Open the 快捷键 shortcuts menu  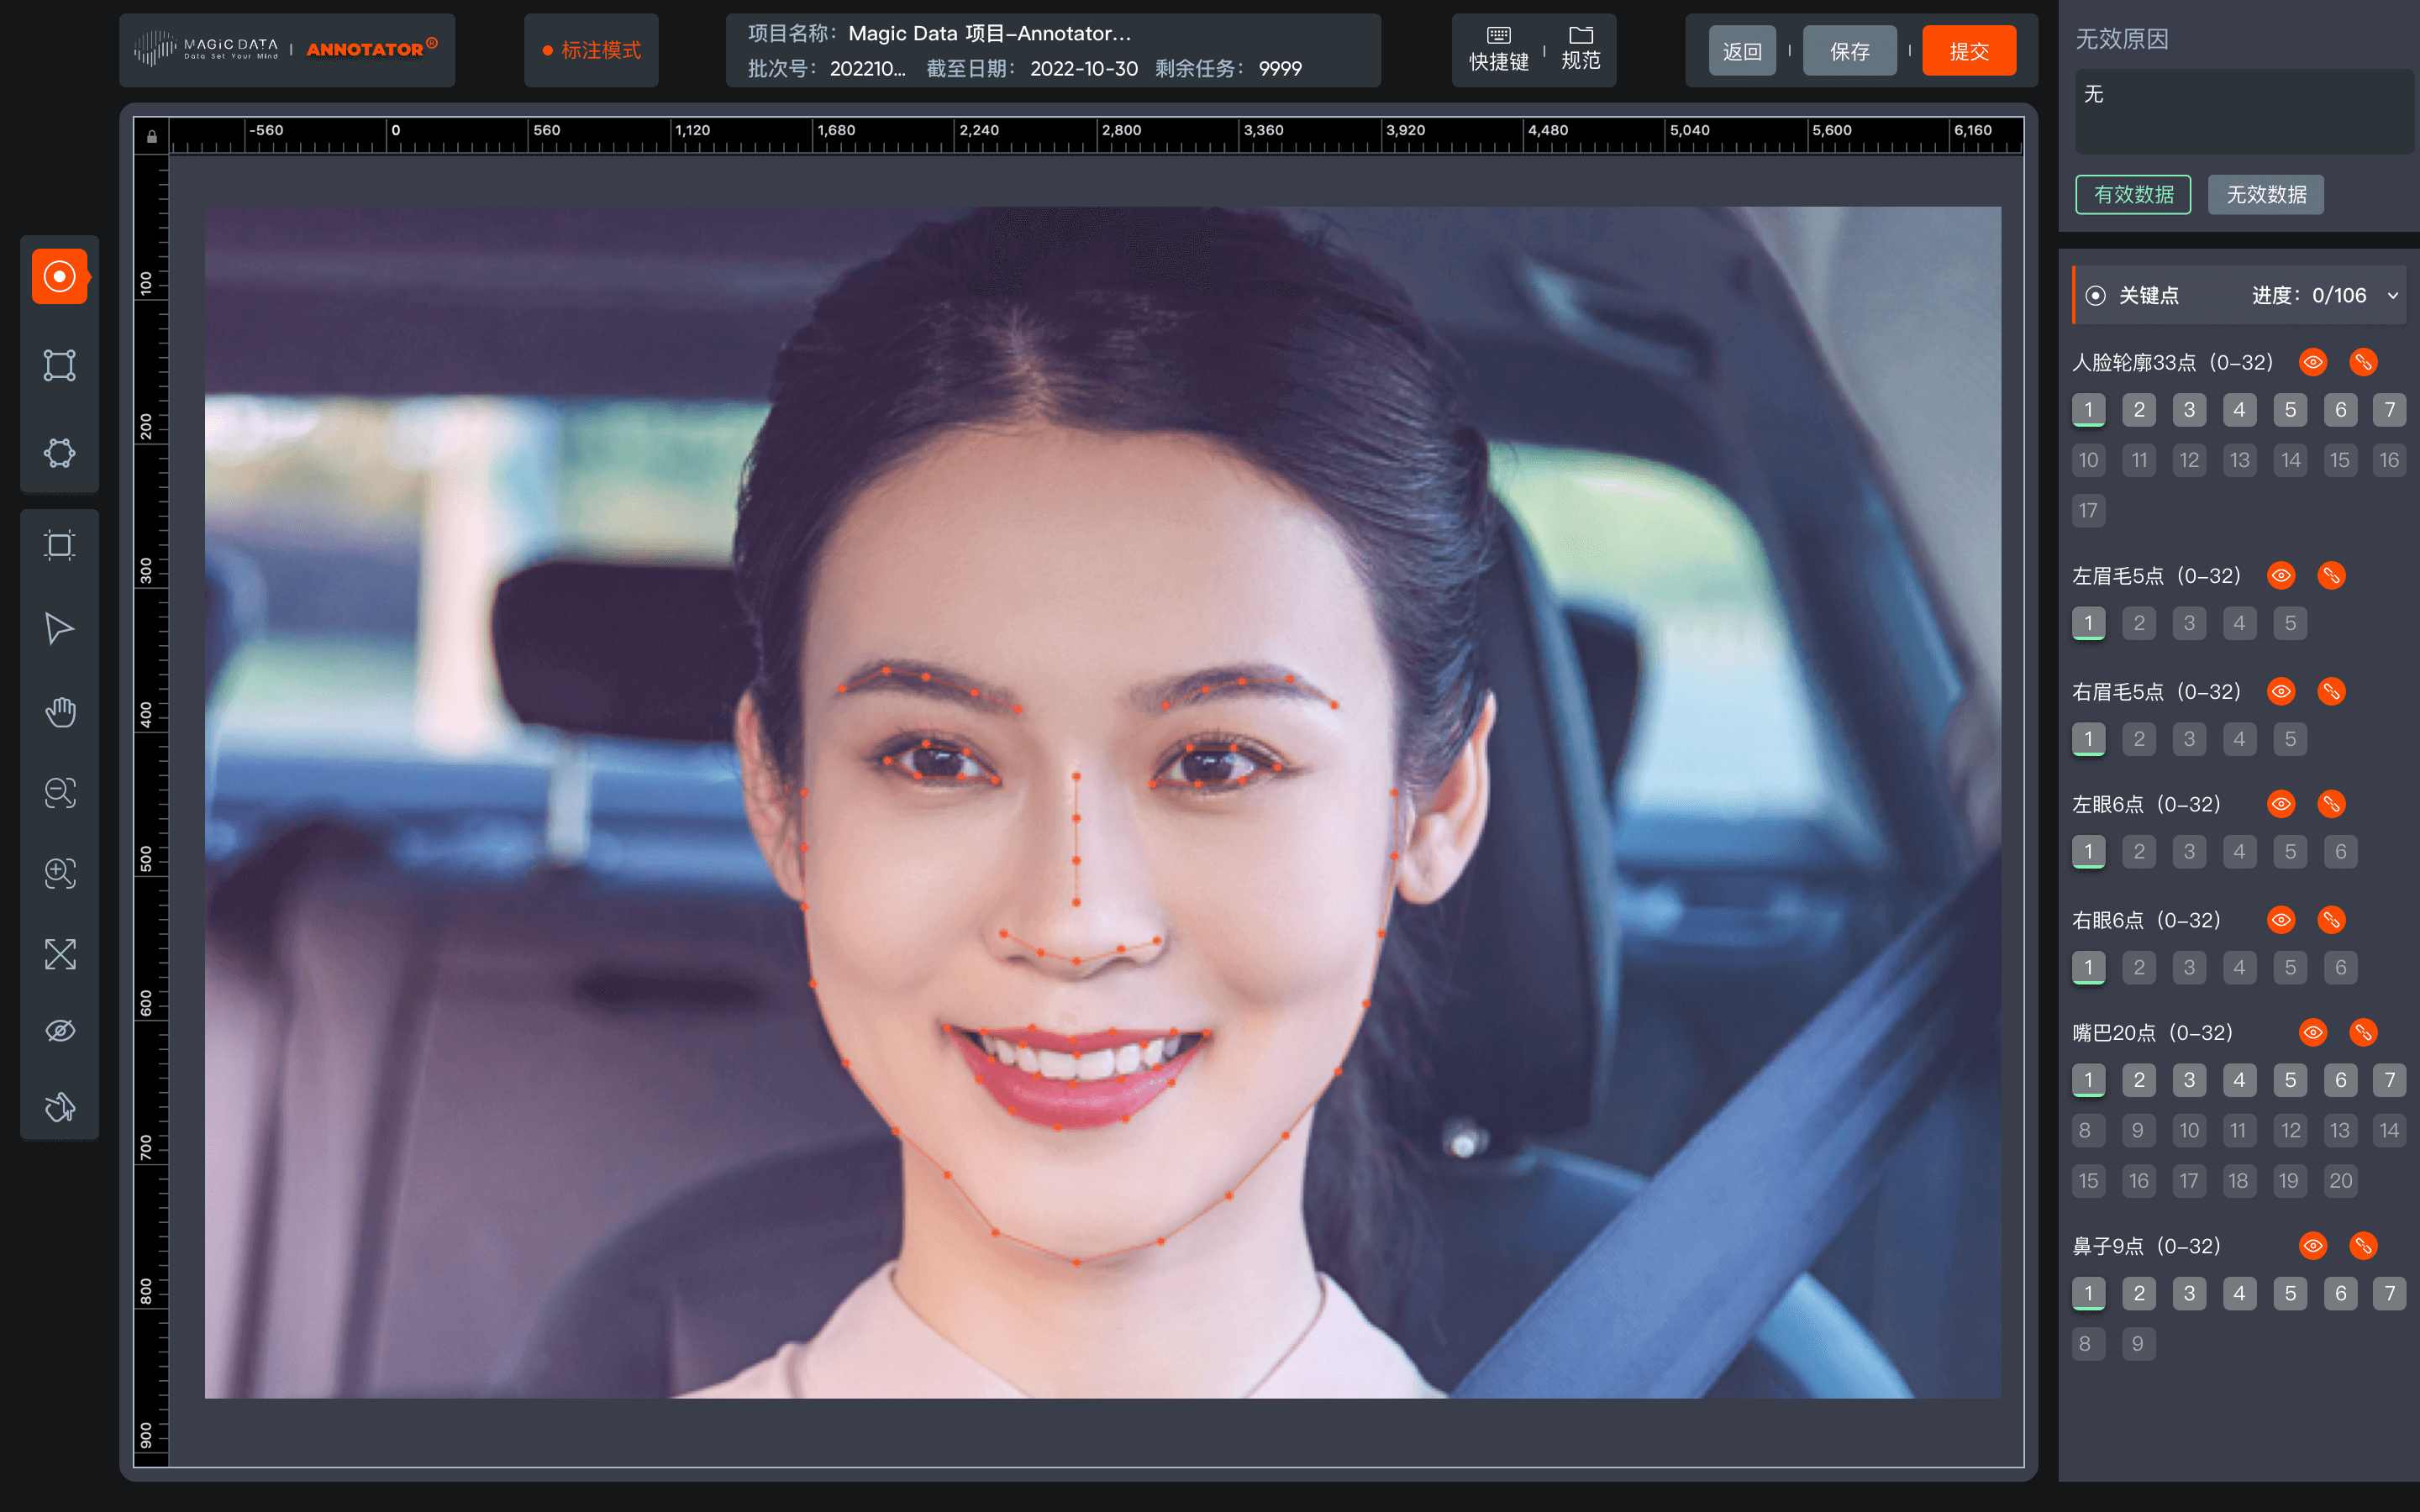pyautogui.click(x=1498, y=49)
